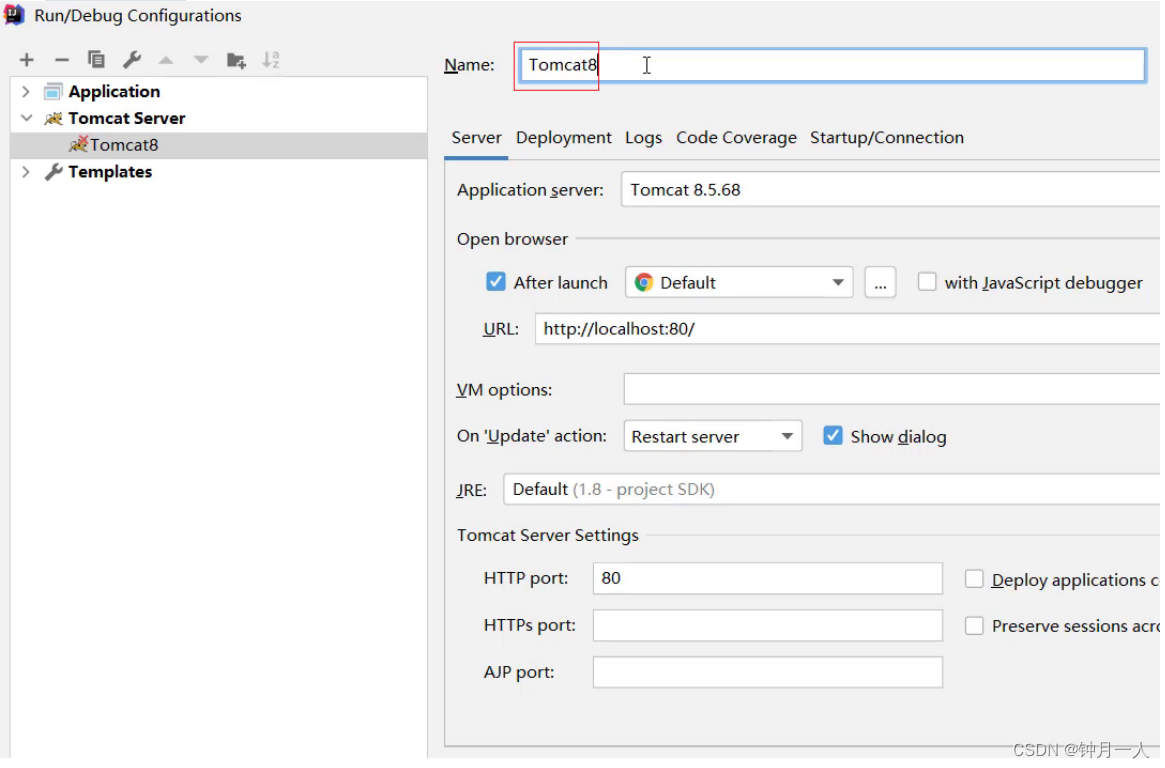Click the Application type icon in tree
Image resolution: width=1165 pixels, height=768 pixels.
(53, 92)
